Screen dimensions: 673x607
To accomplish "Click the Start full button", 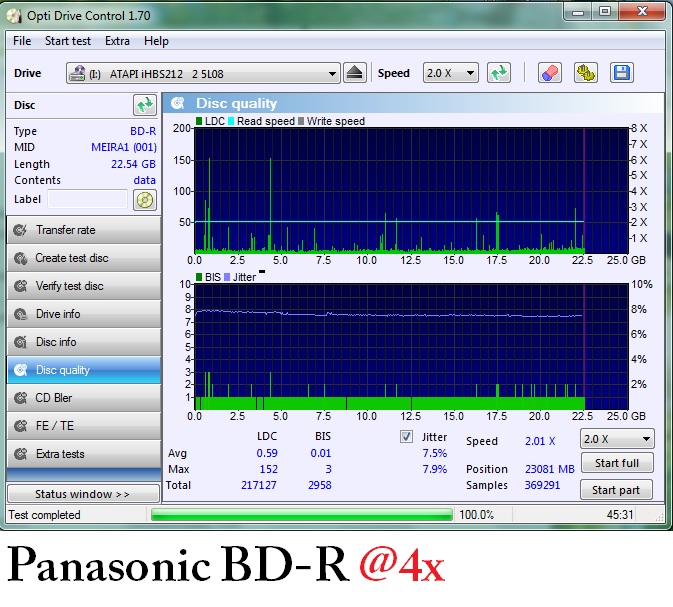I will (617, 463).
